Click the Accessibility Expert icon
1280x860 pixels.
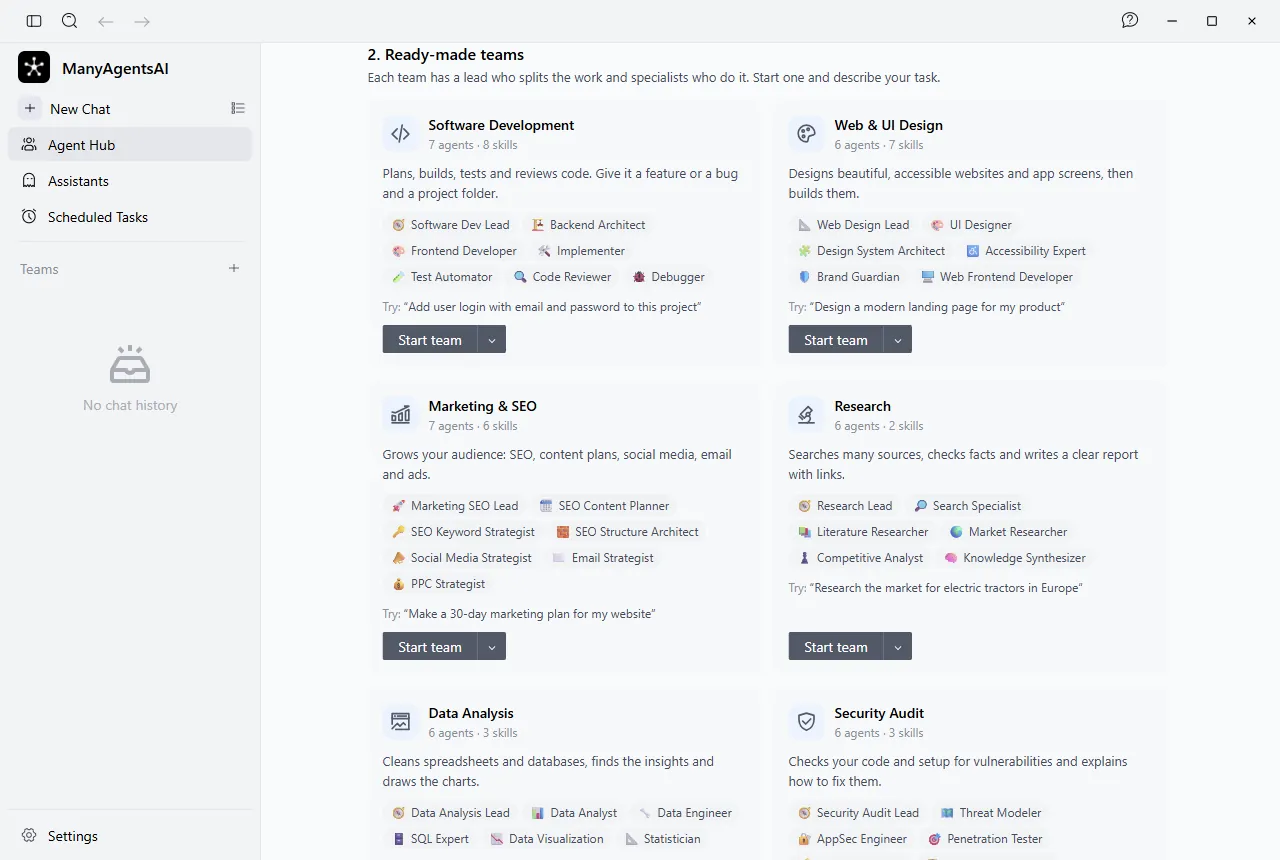point(973,251)
